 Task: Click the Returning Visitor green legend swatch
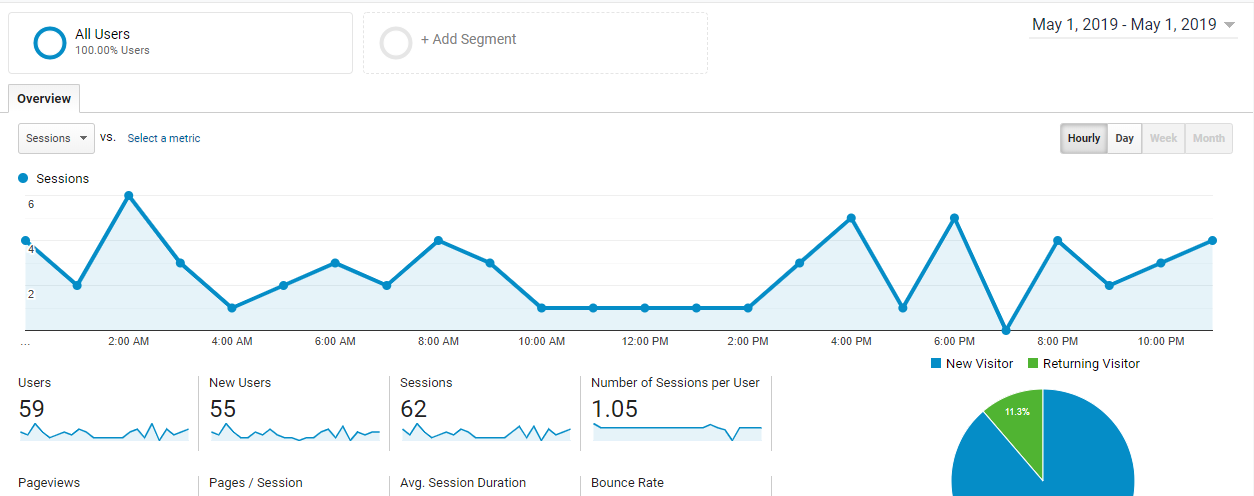click(1033, 364)
